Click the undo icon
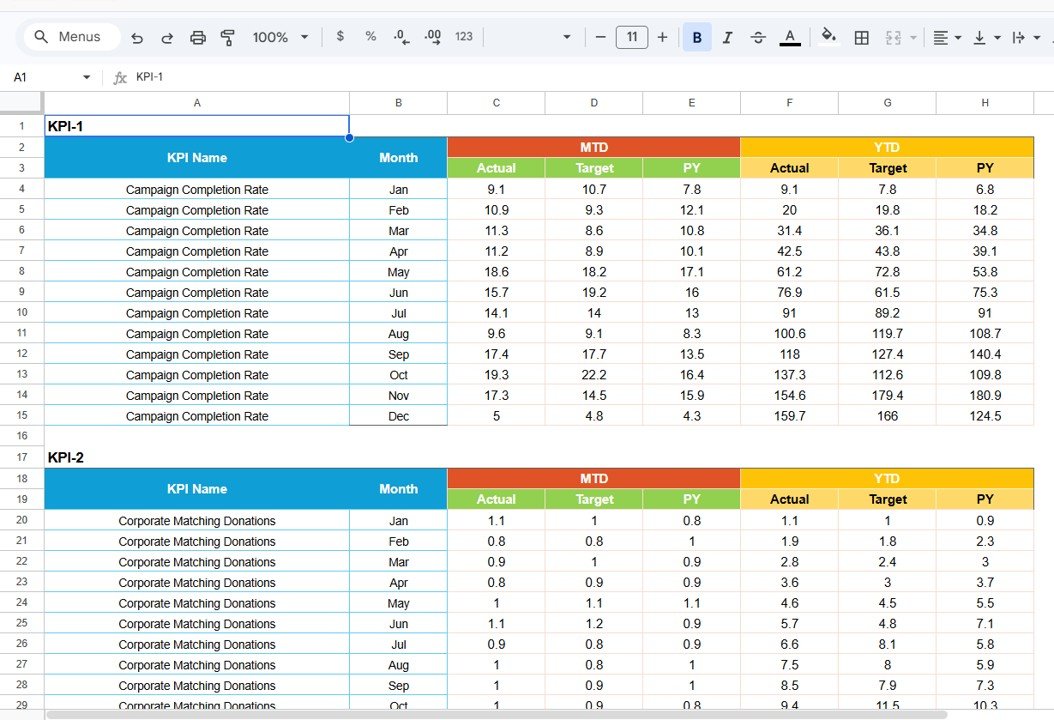The height and width of the screenshot is (720, 1054). pos(137,37)
